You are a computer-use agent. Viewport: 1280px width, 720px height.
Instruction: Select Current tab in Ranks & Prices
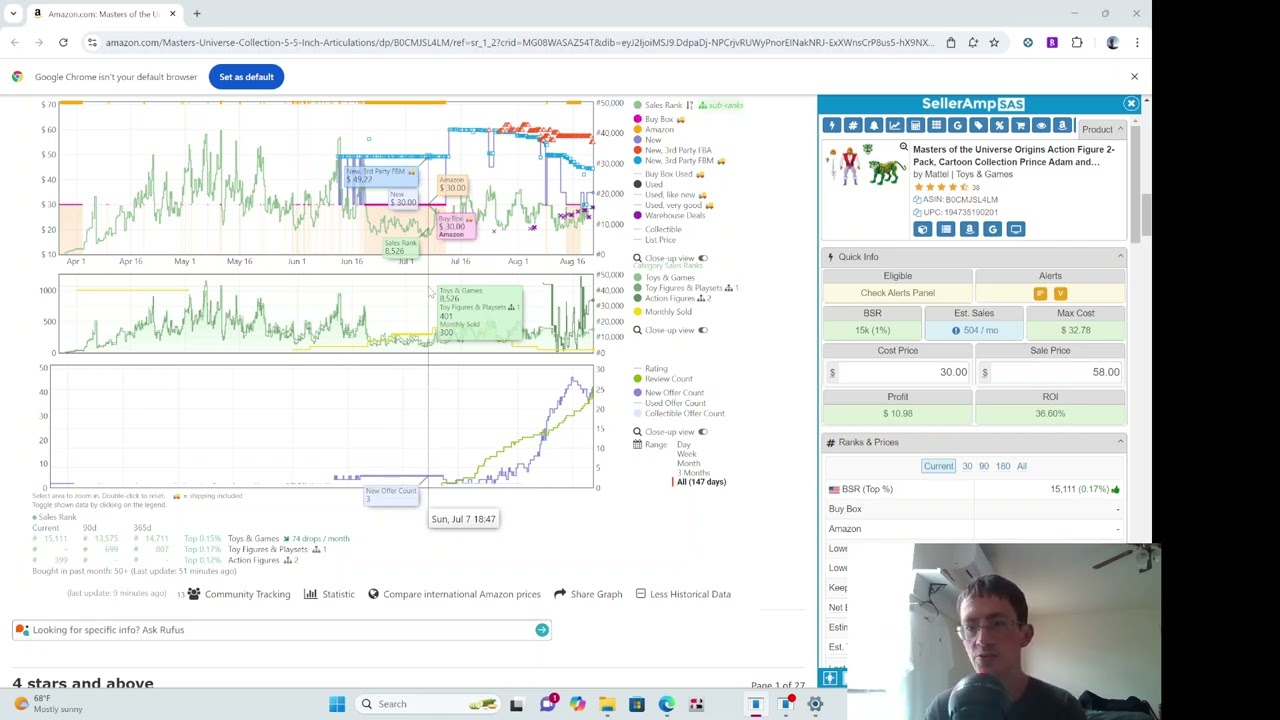click(x=938, y=466)
